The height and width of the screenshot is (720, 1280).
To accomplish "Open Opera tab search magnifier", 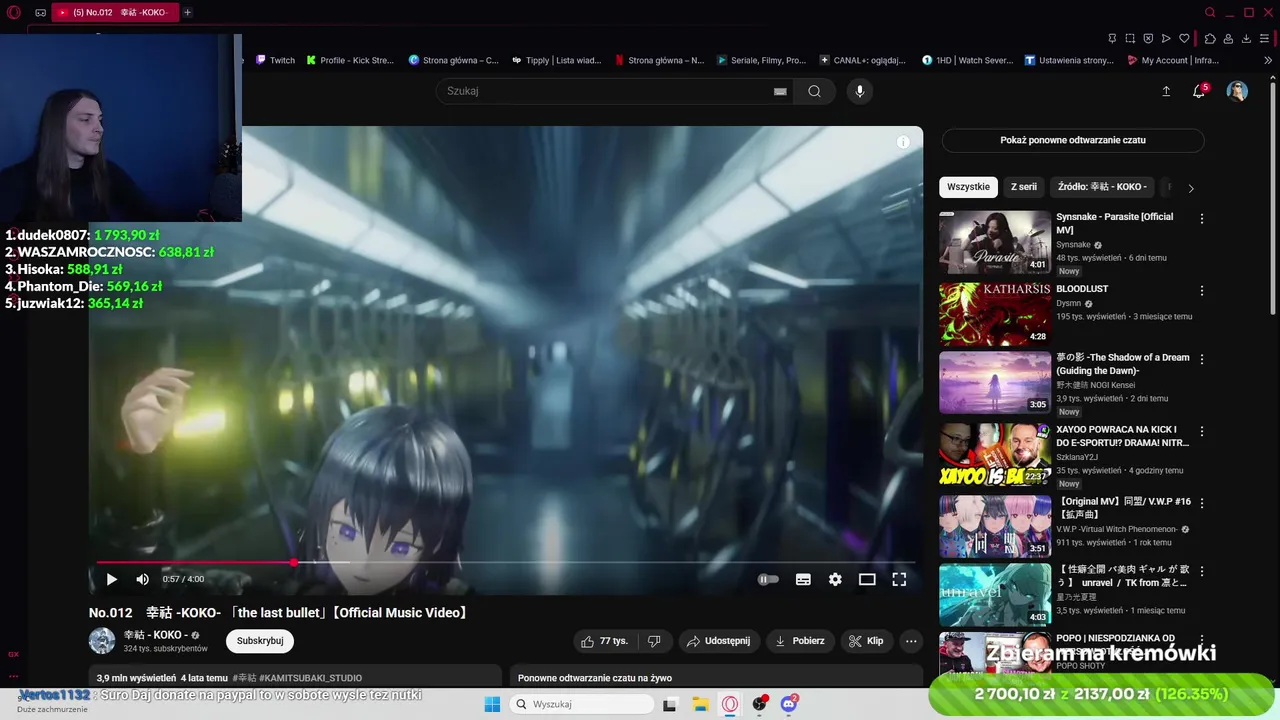I will pos(1210,12).
